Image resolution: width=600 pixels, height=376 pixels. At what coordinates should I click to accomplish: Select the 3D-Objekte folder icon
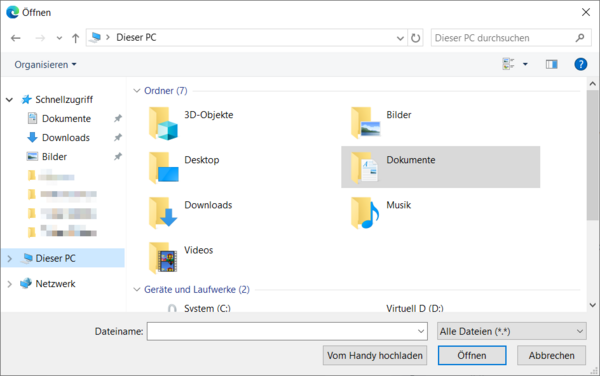[x=163, y=123]
